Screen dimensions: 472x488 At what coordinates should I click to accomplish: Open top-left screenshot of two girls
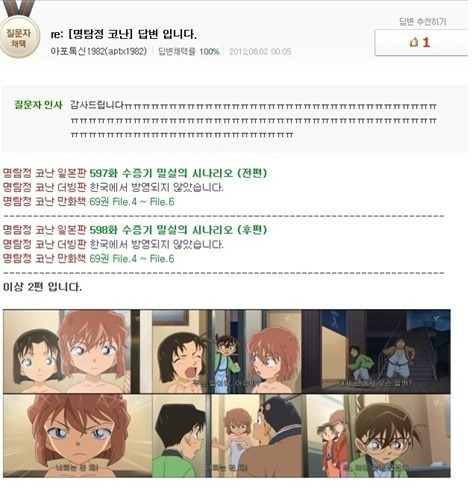pyautogui.click(x=71, y=351)
